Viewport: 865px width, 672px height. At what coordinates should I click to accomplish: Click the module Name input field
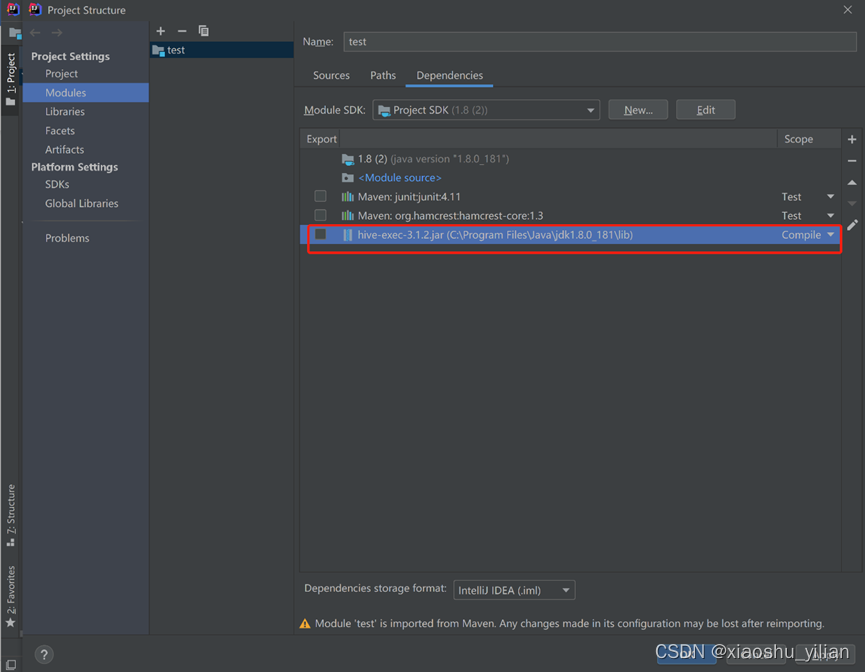pyautogui.click(x=600, y=41)
